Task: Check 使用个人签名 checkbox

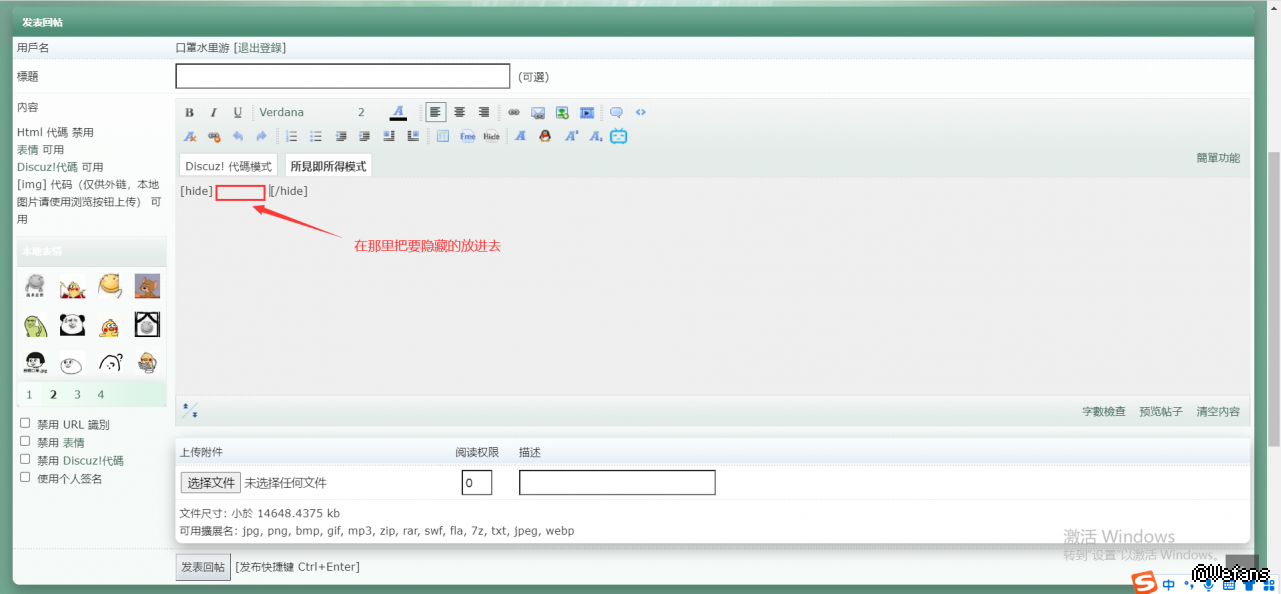Action: pyautogui.click(x=25, y=477)
